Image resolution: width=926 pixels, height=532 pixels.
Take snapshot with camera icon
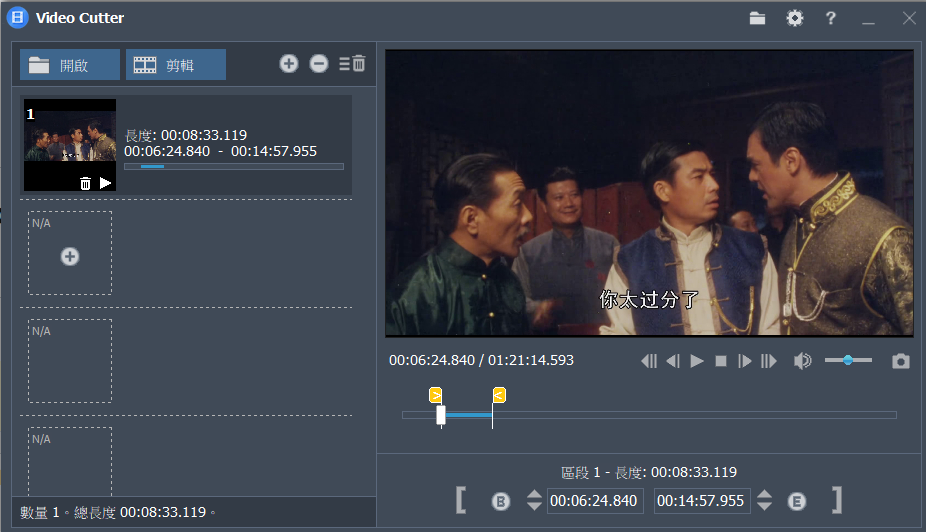click(x=901, y=361)
